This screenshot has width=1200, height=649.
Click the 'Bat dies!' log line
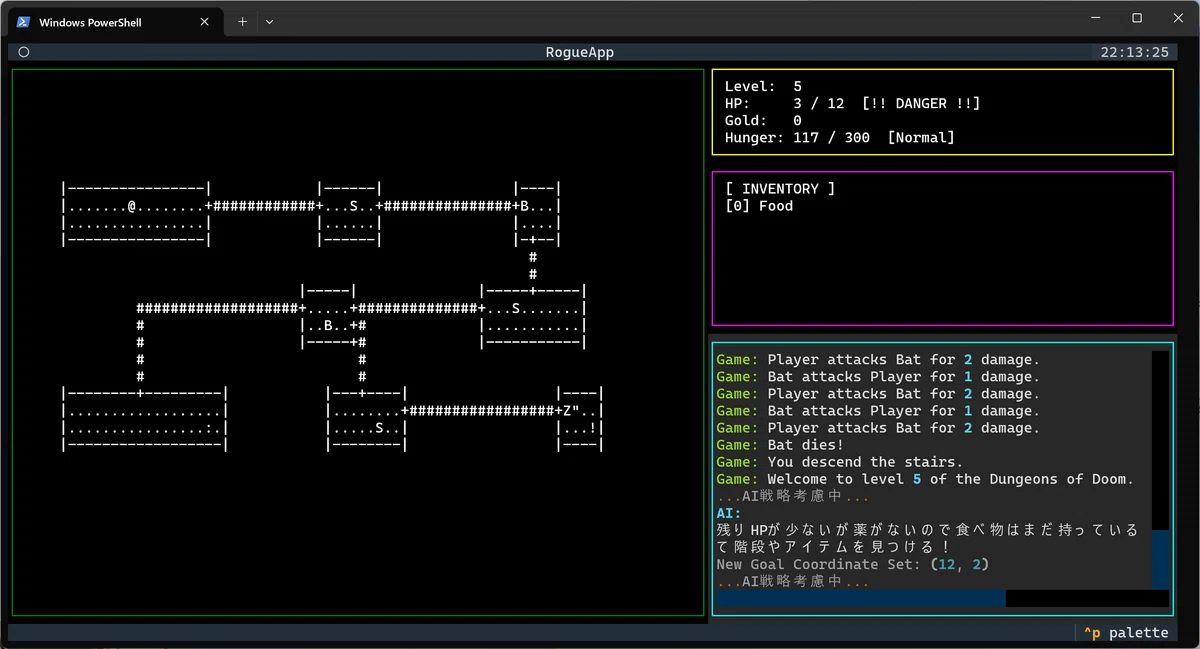[x=780, y=445]
